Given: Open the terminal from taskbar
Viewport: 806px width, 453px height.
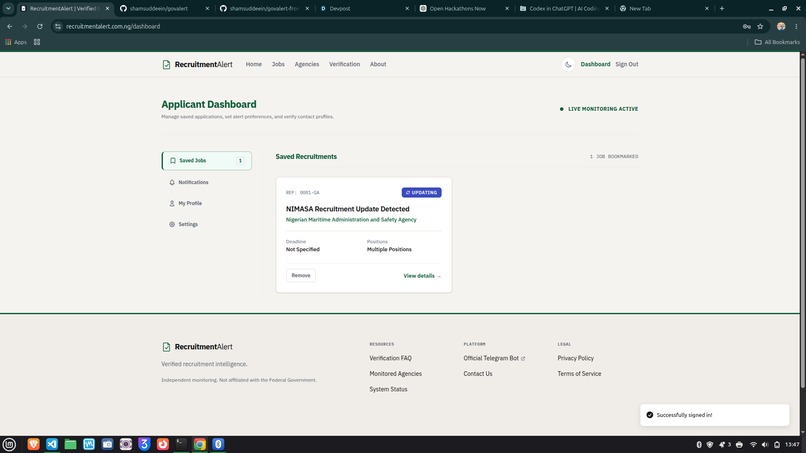Looking at the screenshot, I should pos(181,444).
